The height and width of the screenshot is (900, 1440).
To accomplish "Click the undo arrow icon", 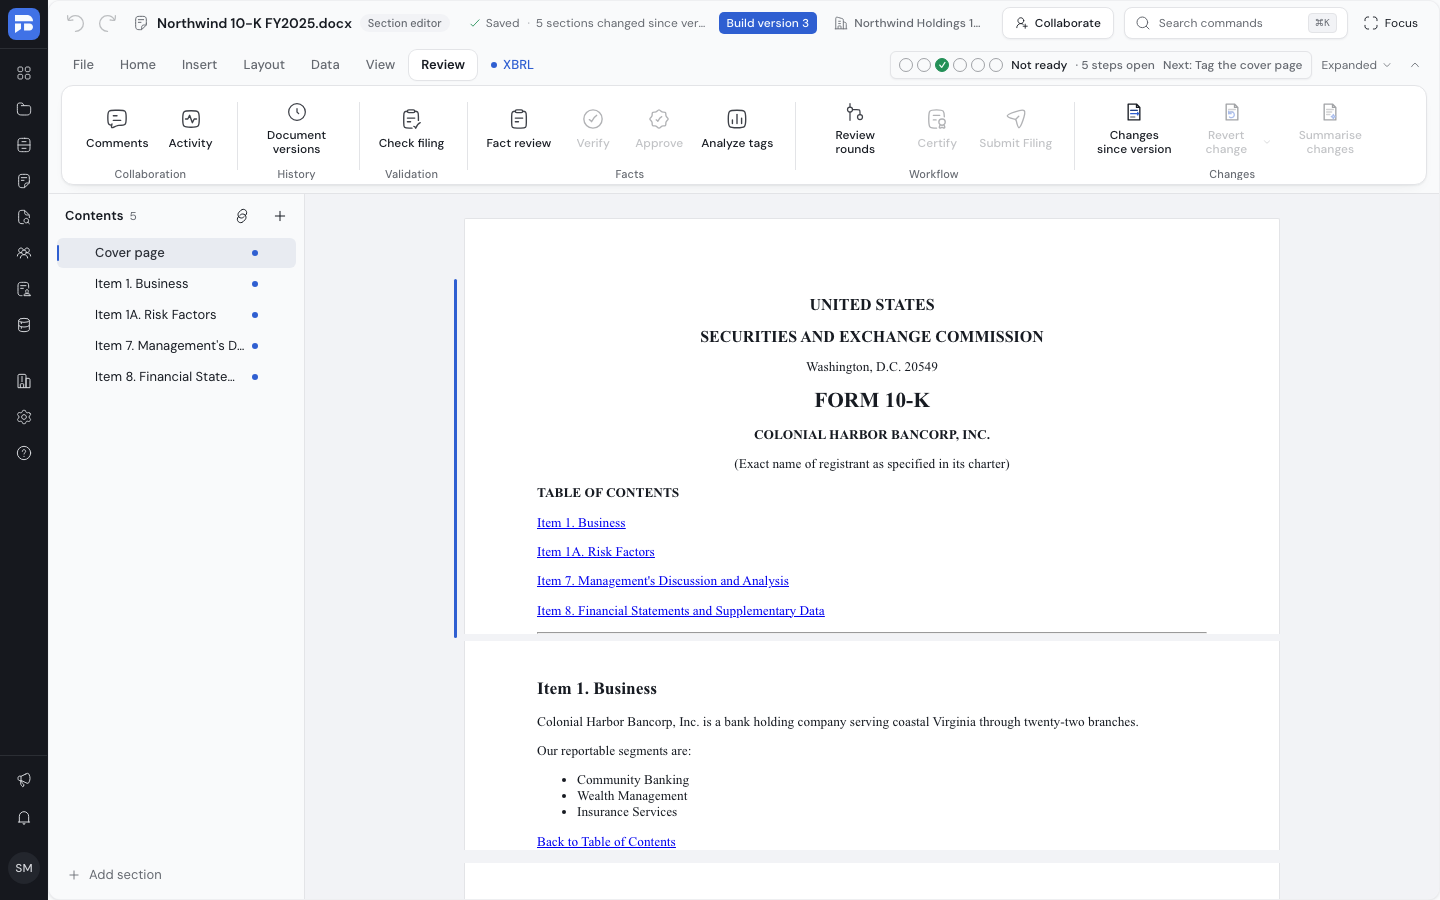I will pos(75,23).
